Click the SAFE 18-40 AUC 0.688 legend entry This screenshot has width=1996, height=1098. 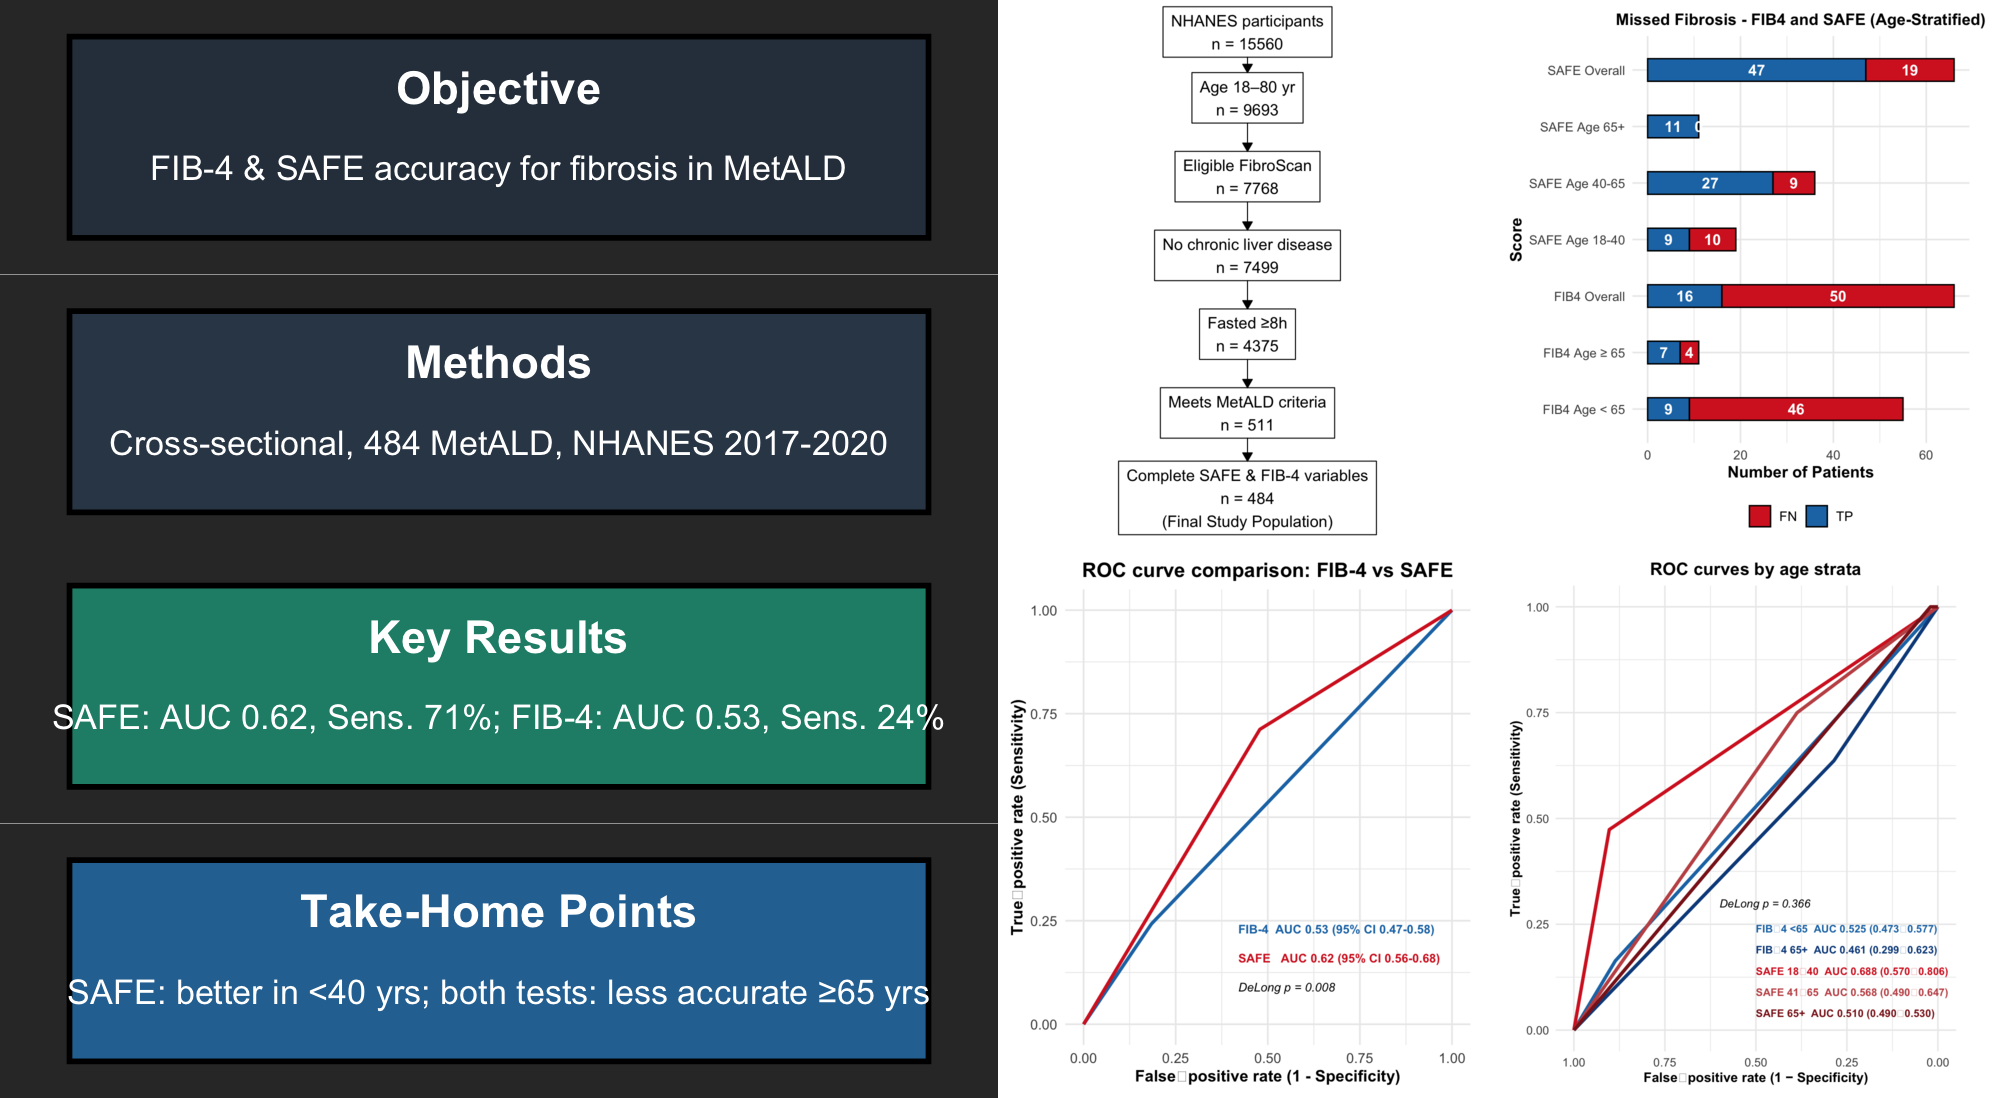coord(1851,971)
